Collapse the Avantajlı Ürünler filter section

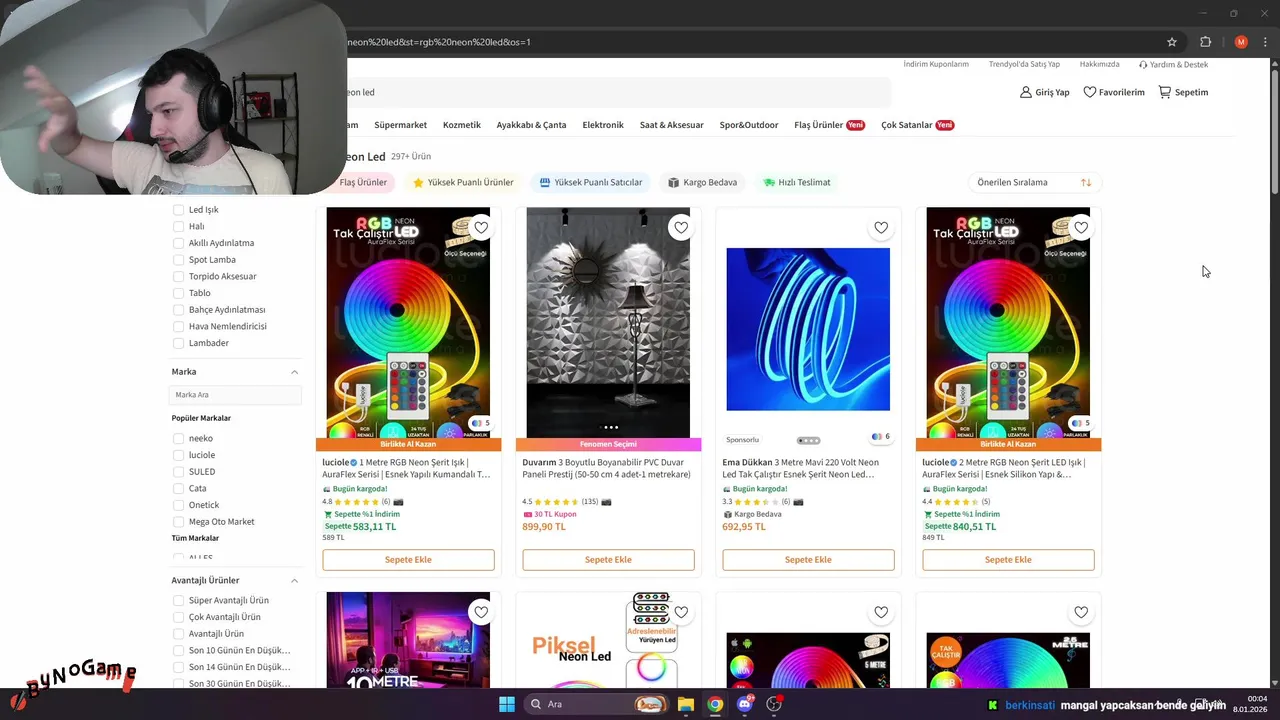(294, 580)
